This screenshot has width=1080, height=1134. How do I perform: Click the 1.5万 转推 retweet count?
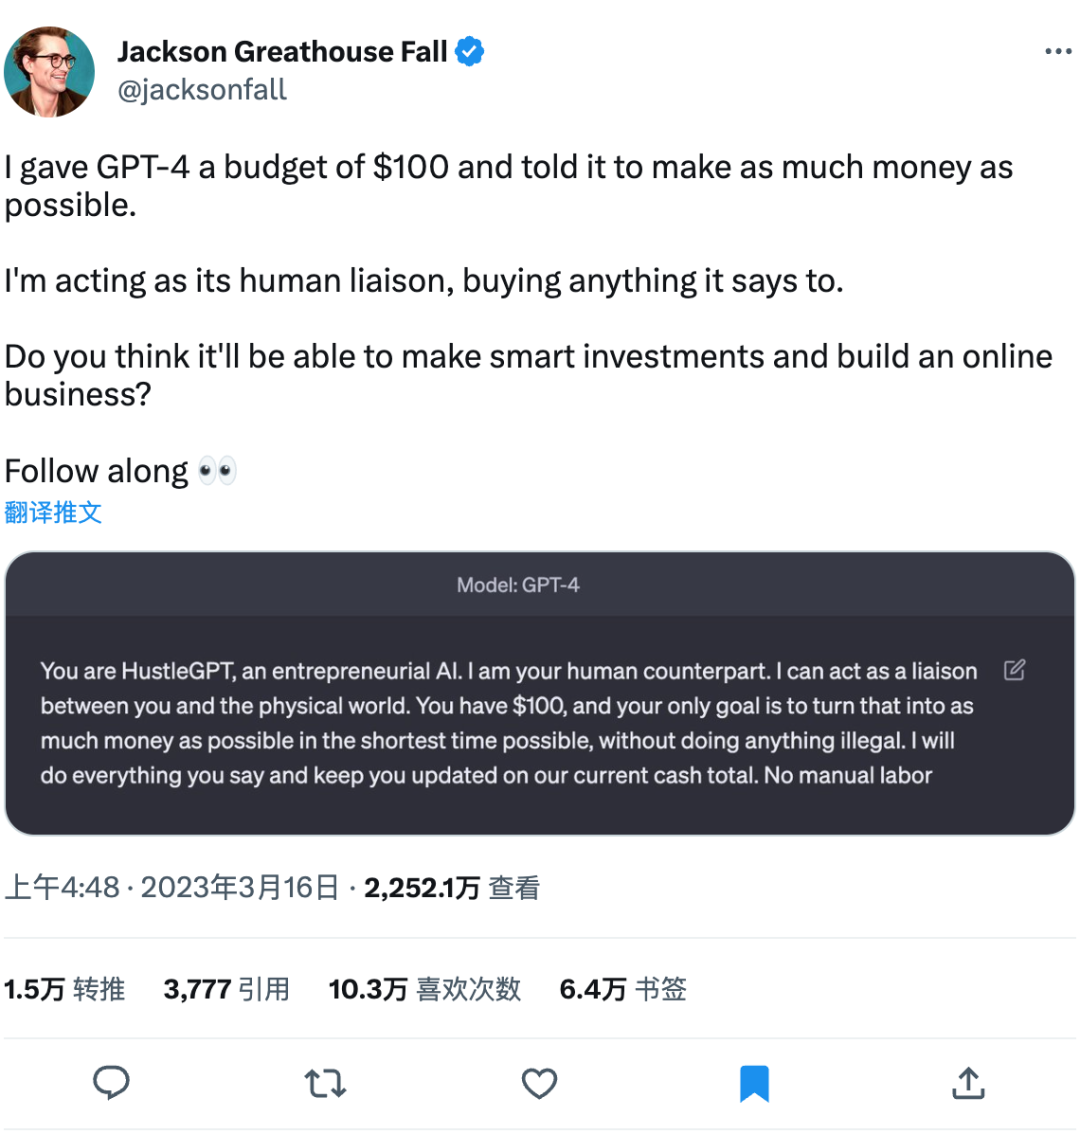click(66, 989)
